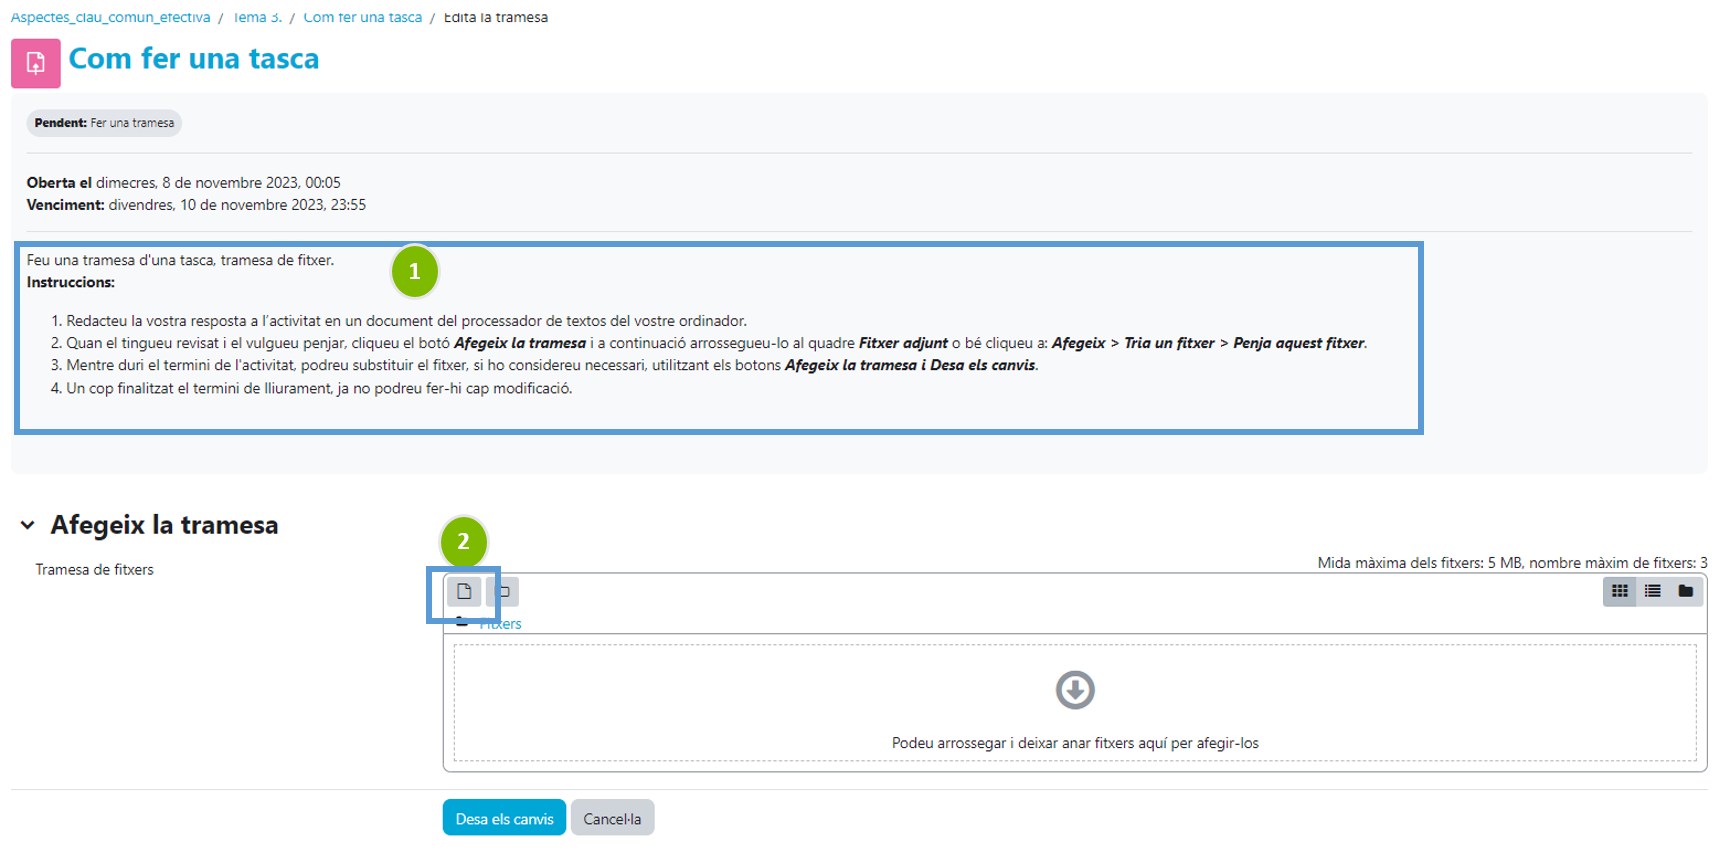The image size is (1730, 852).
Task: Click the green number 1 marker
Action: tap(414, 272)
